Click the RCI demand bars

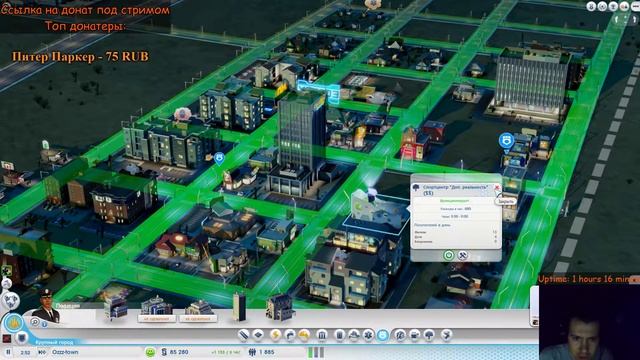point(316,352)
